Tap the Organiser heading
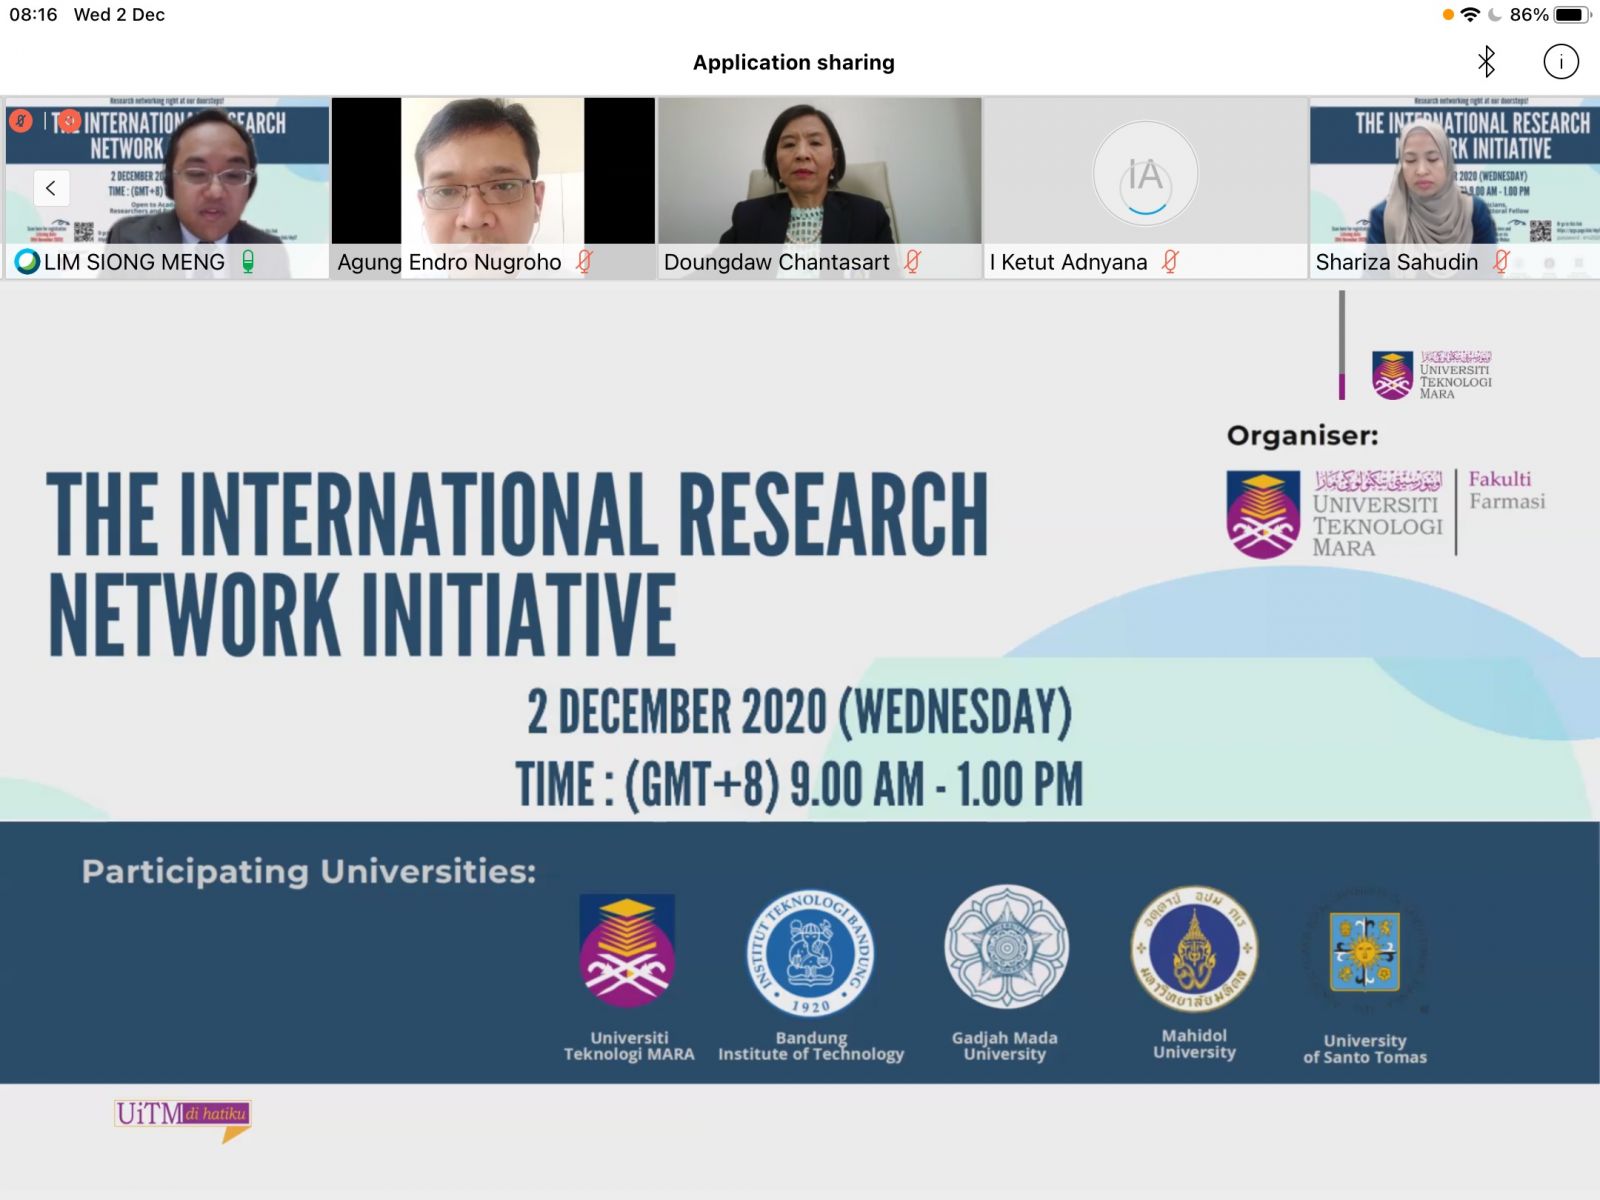This screenshot has width=1600, height=1200. pyautogui.click(x=1302, y=436)
